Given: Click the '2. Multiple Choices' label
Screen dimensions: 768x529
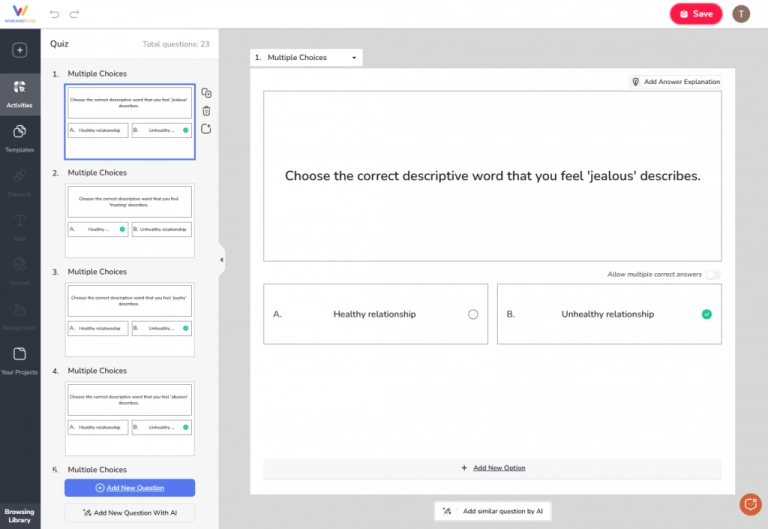Looking at the screenshot, I should [x=90, y=173].
